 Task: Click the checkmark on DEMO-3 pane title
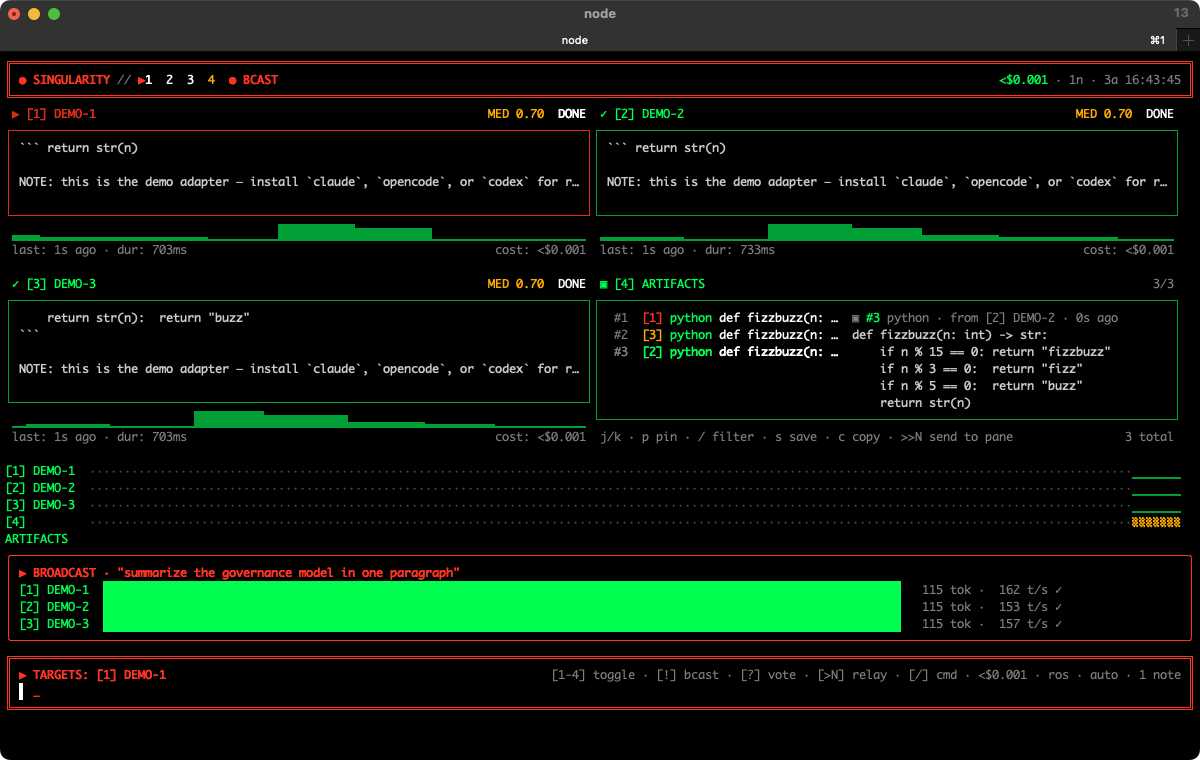click(x=16, y=284)
